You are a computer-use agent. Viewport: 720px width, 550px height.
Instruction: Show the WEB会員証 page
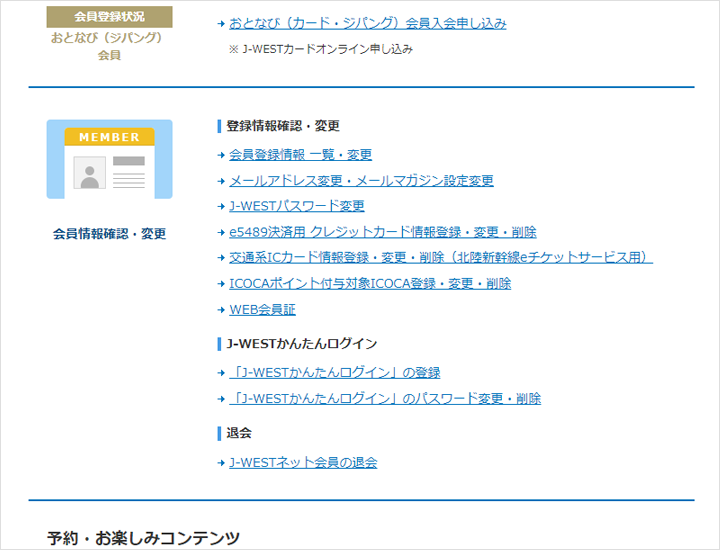[262, 309]
